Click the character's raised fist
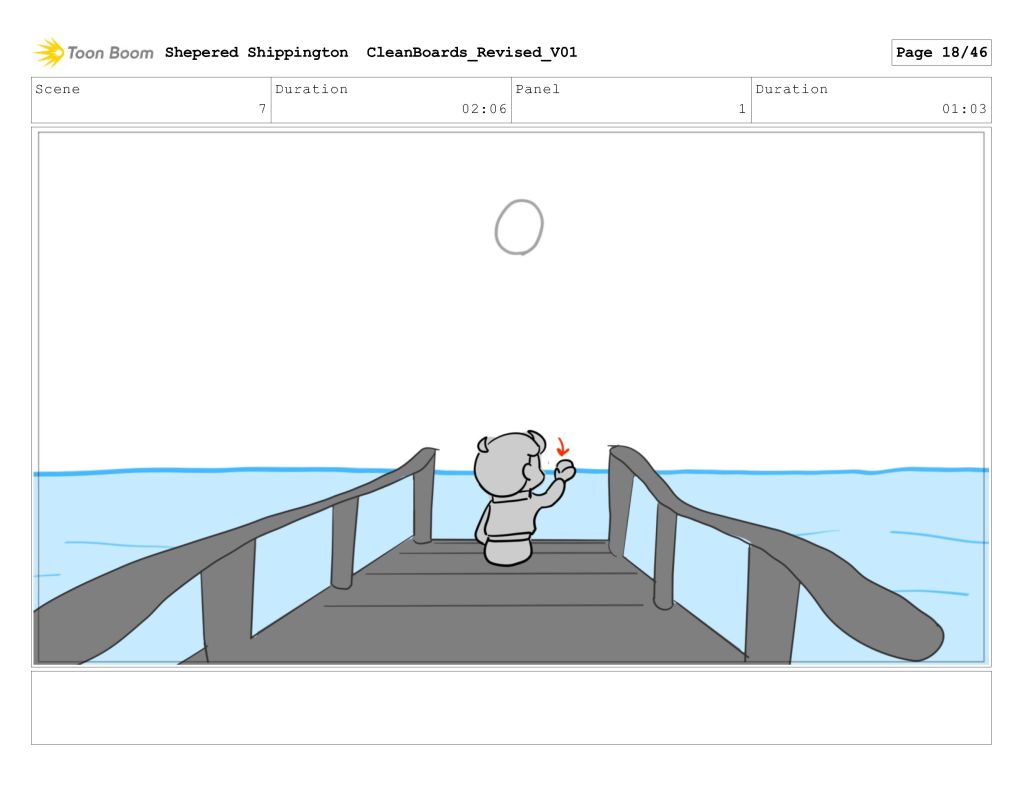This screenshot has width=1024, height=791. (565, 470)
